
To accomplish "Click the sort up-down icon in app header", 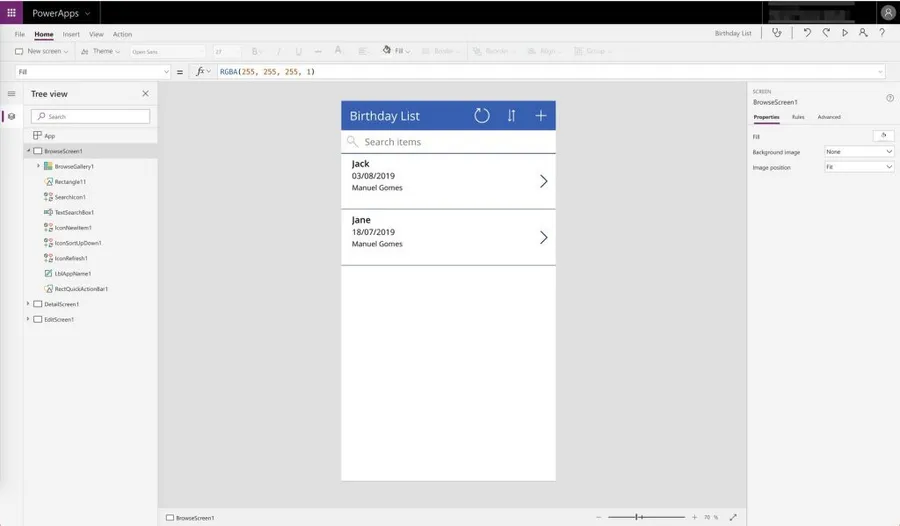I will click(x=511, y=116).
